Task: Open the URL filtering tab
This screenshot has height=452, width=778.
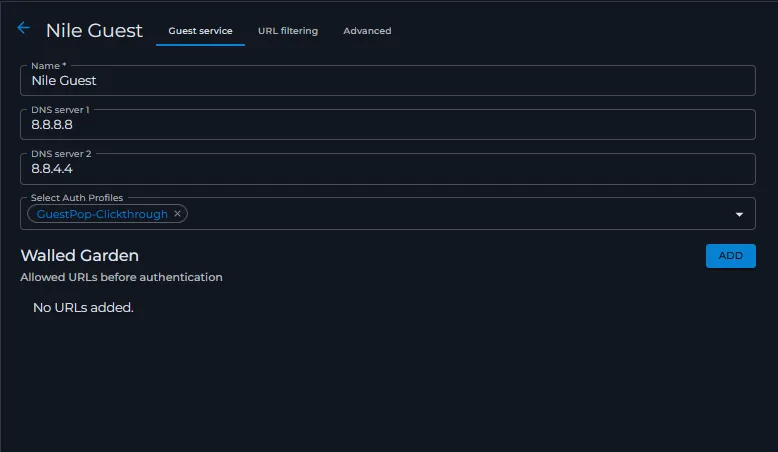Action: tap(288, 31)
